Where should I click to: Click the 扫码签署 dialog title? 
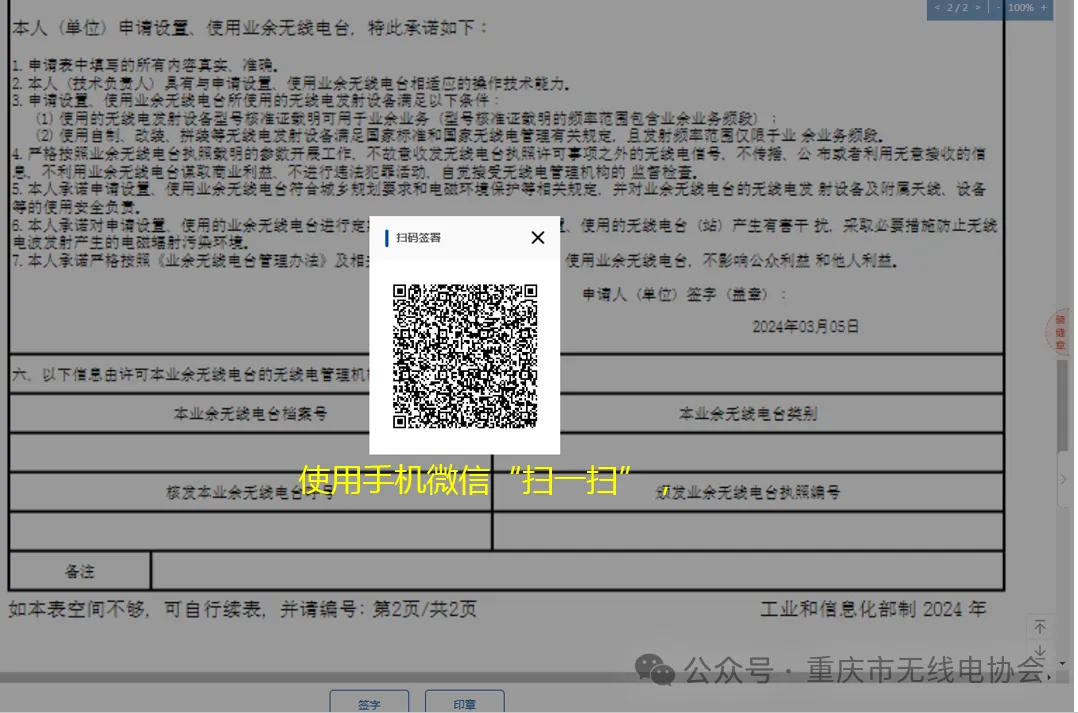pos(419,238)
